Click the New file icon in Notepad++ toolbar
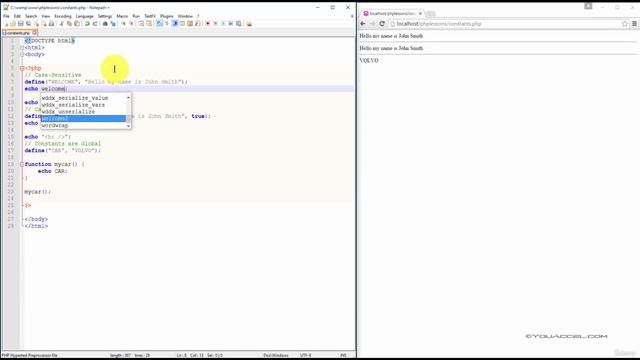Viewport: 640px width, 360px height. click(x=7, y=24)
